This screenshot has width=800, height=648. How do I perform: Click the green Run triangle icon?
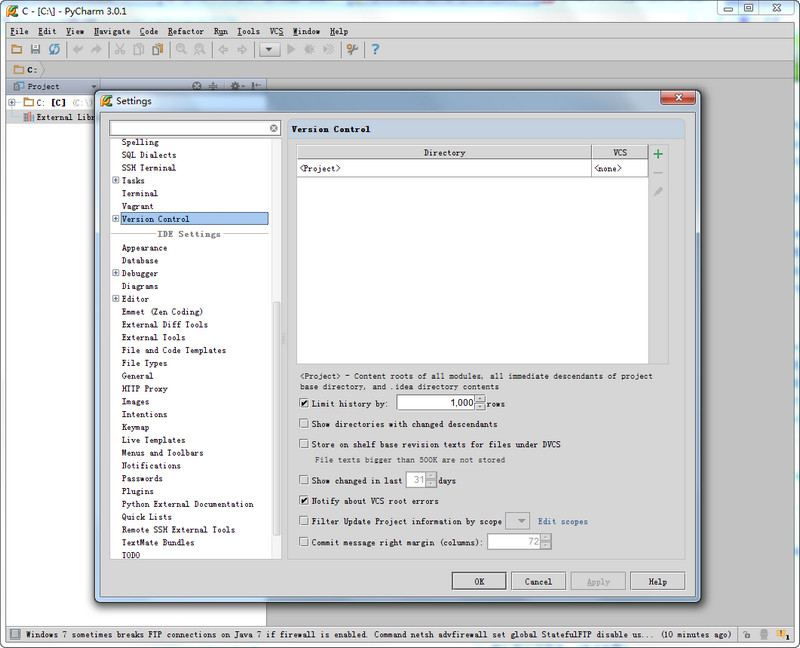291,49
